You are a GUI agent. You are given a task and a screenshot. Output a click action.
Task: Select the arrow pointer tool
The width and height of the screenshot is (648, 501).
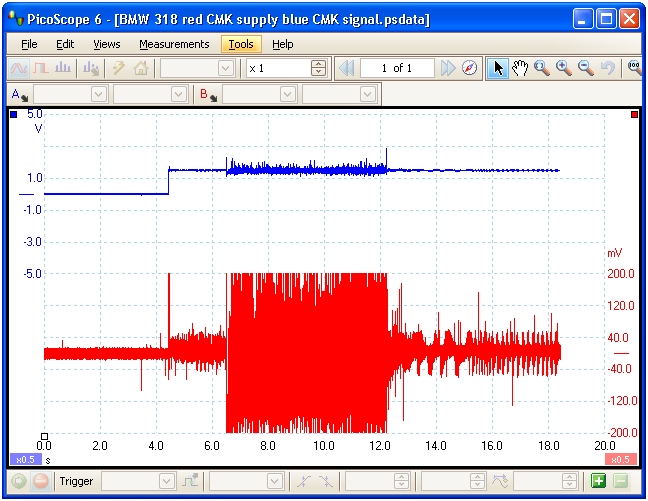tap(498, 68)
